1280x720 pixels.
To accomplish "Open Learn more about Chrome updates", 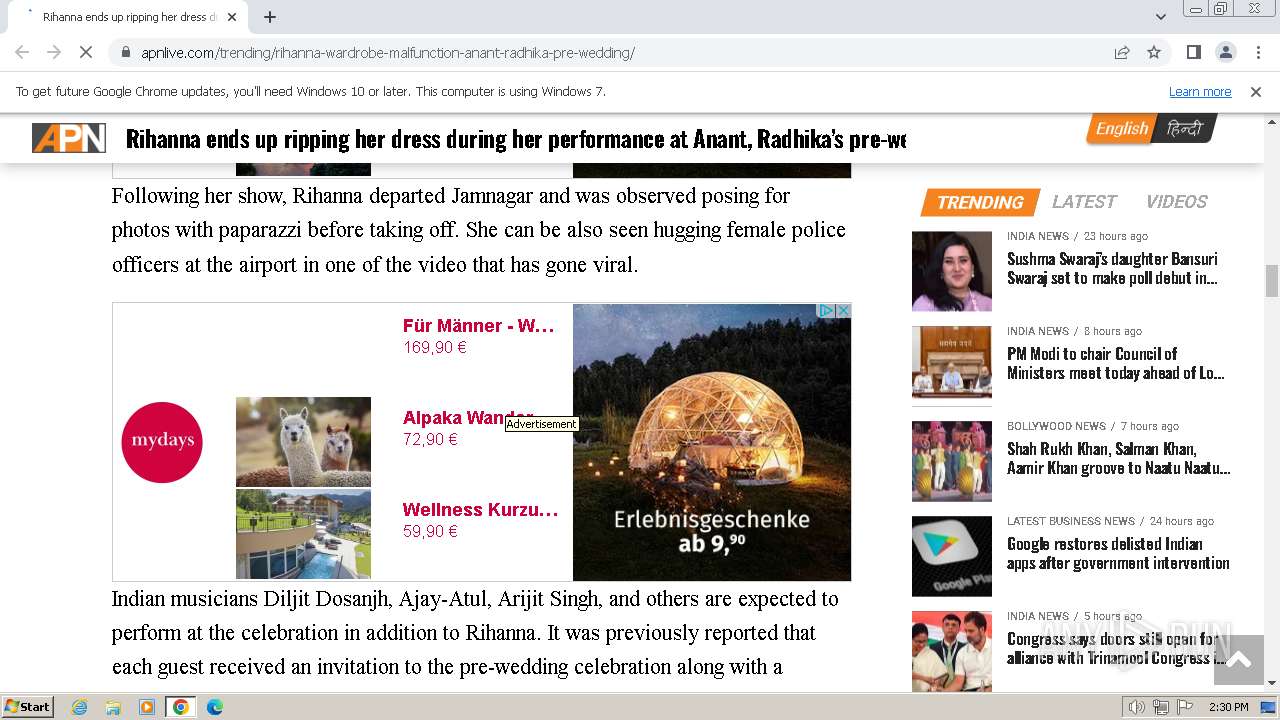I will tap(1200, 91).
